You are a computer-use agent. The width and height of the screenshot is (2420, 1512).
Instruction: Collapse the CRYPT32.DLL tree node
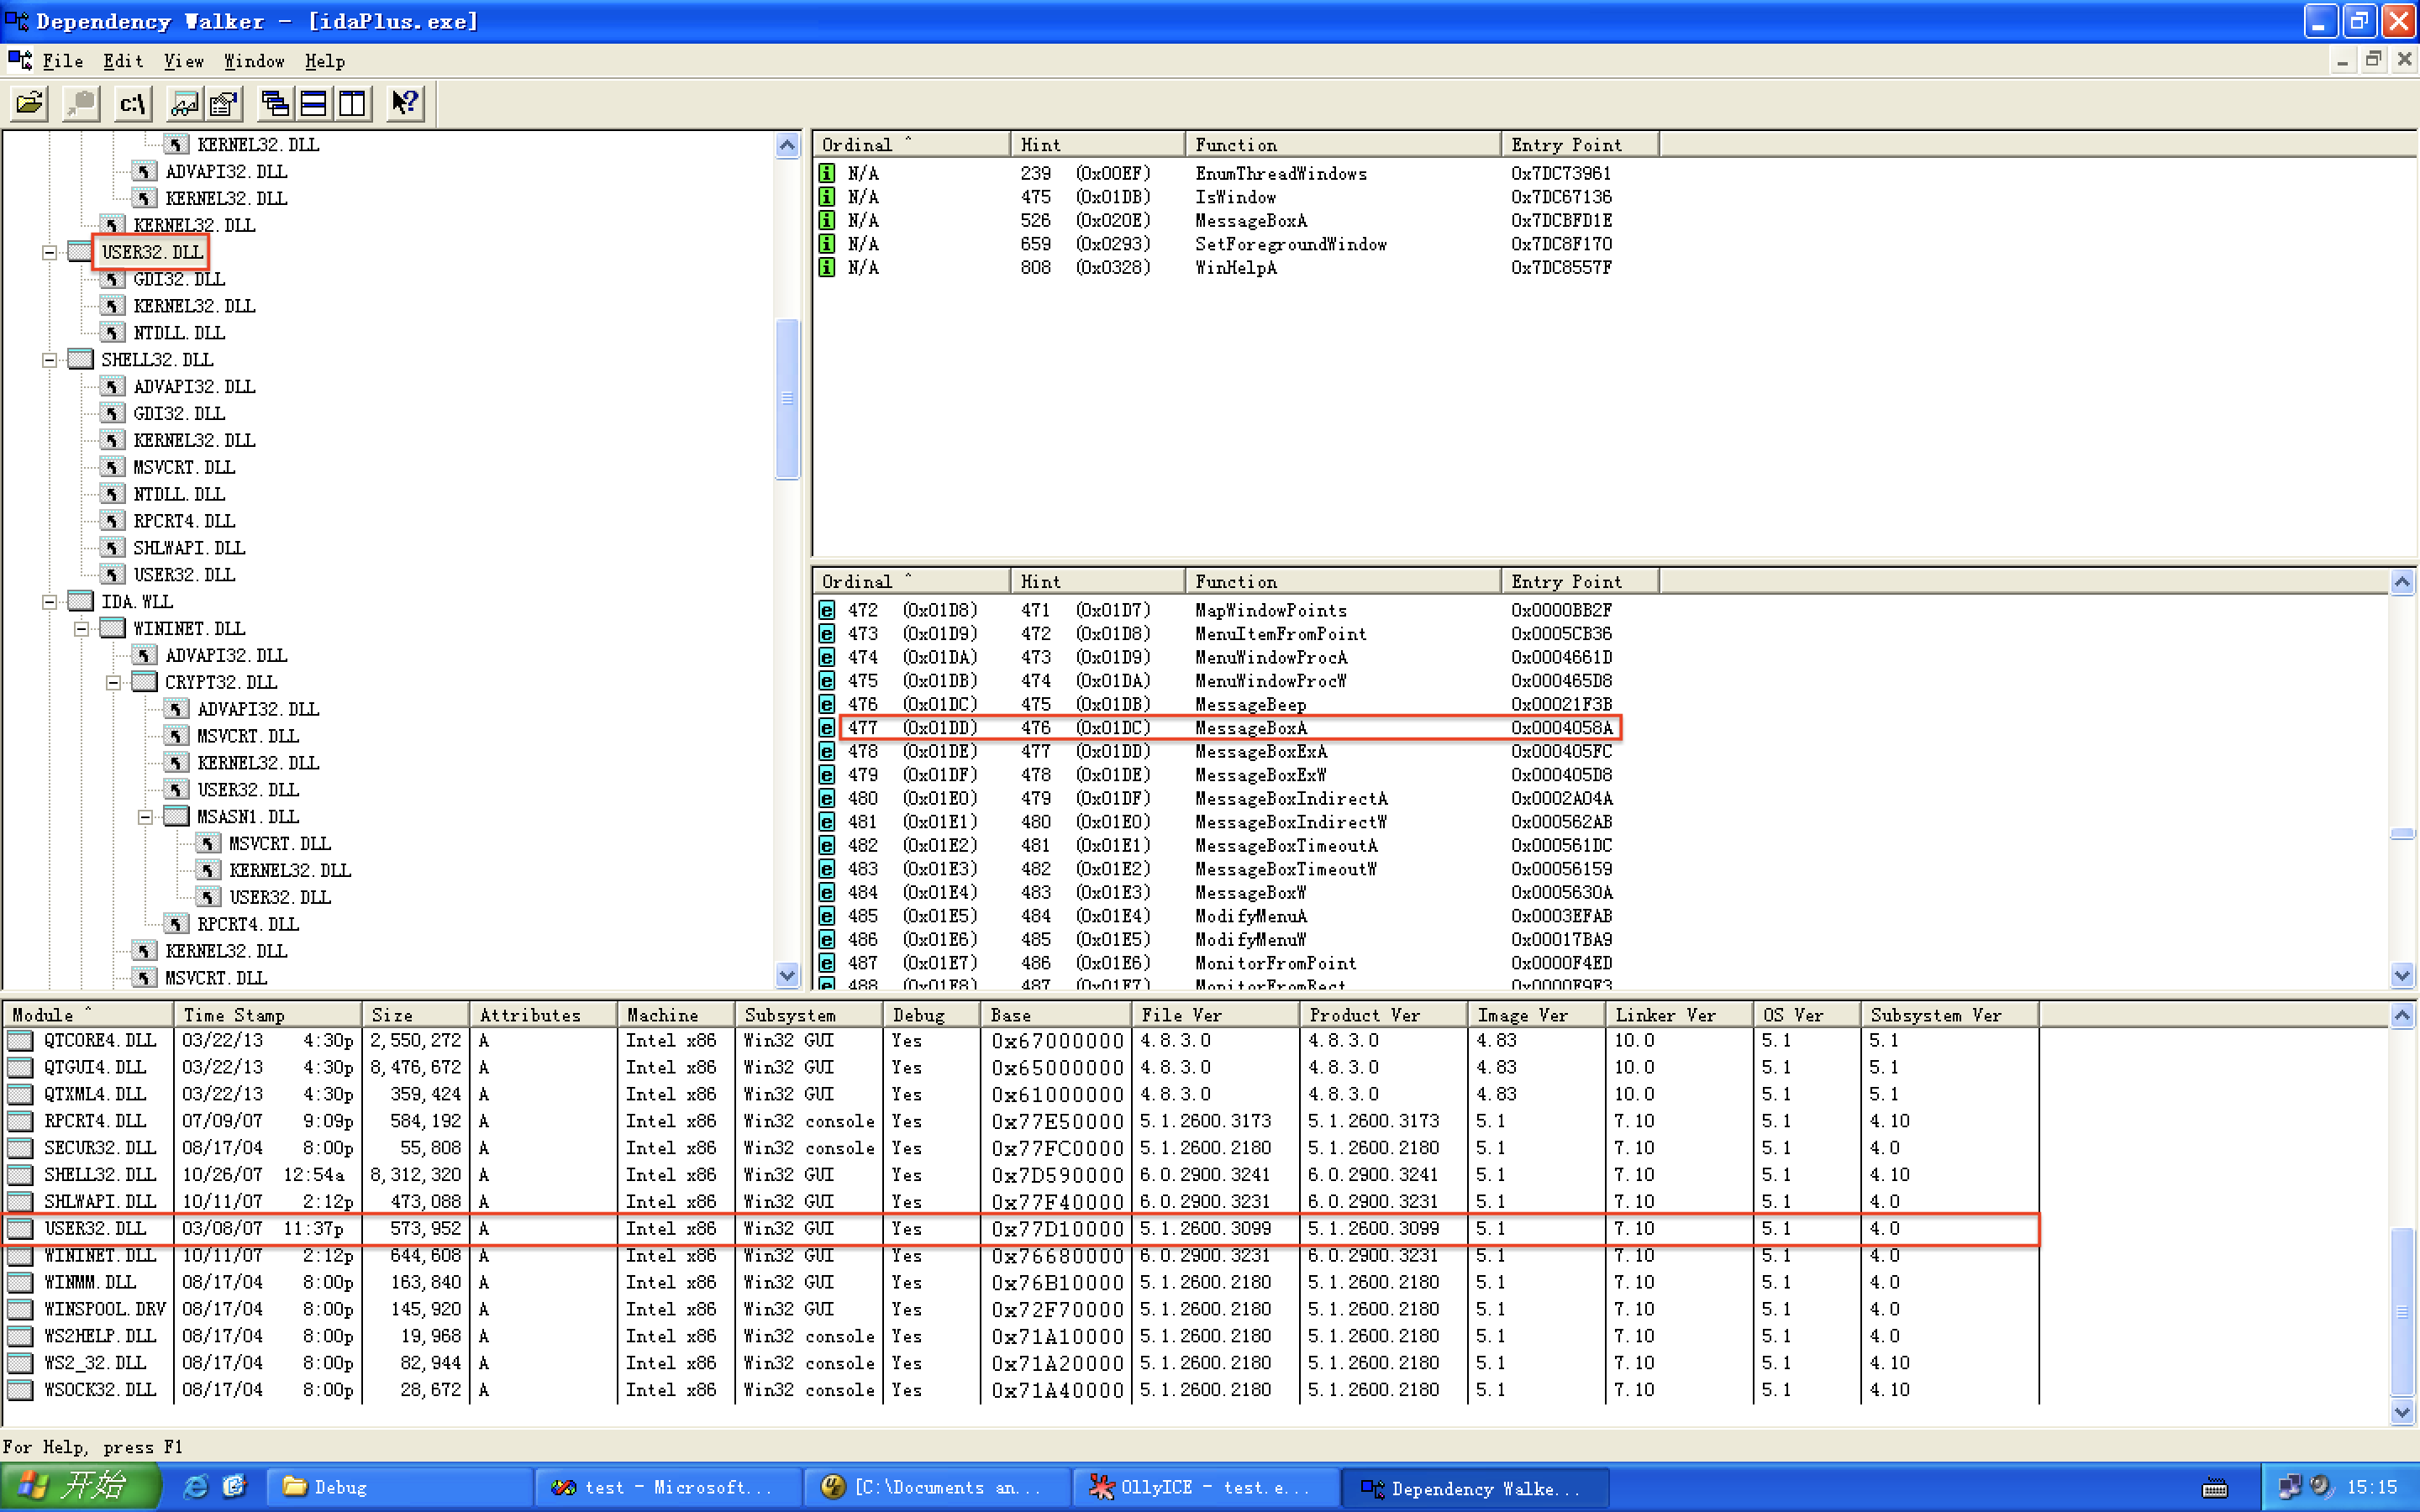point(114,683)
